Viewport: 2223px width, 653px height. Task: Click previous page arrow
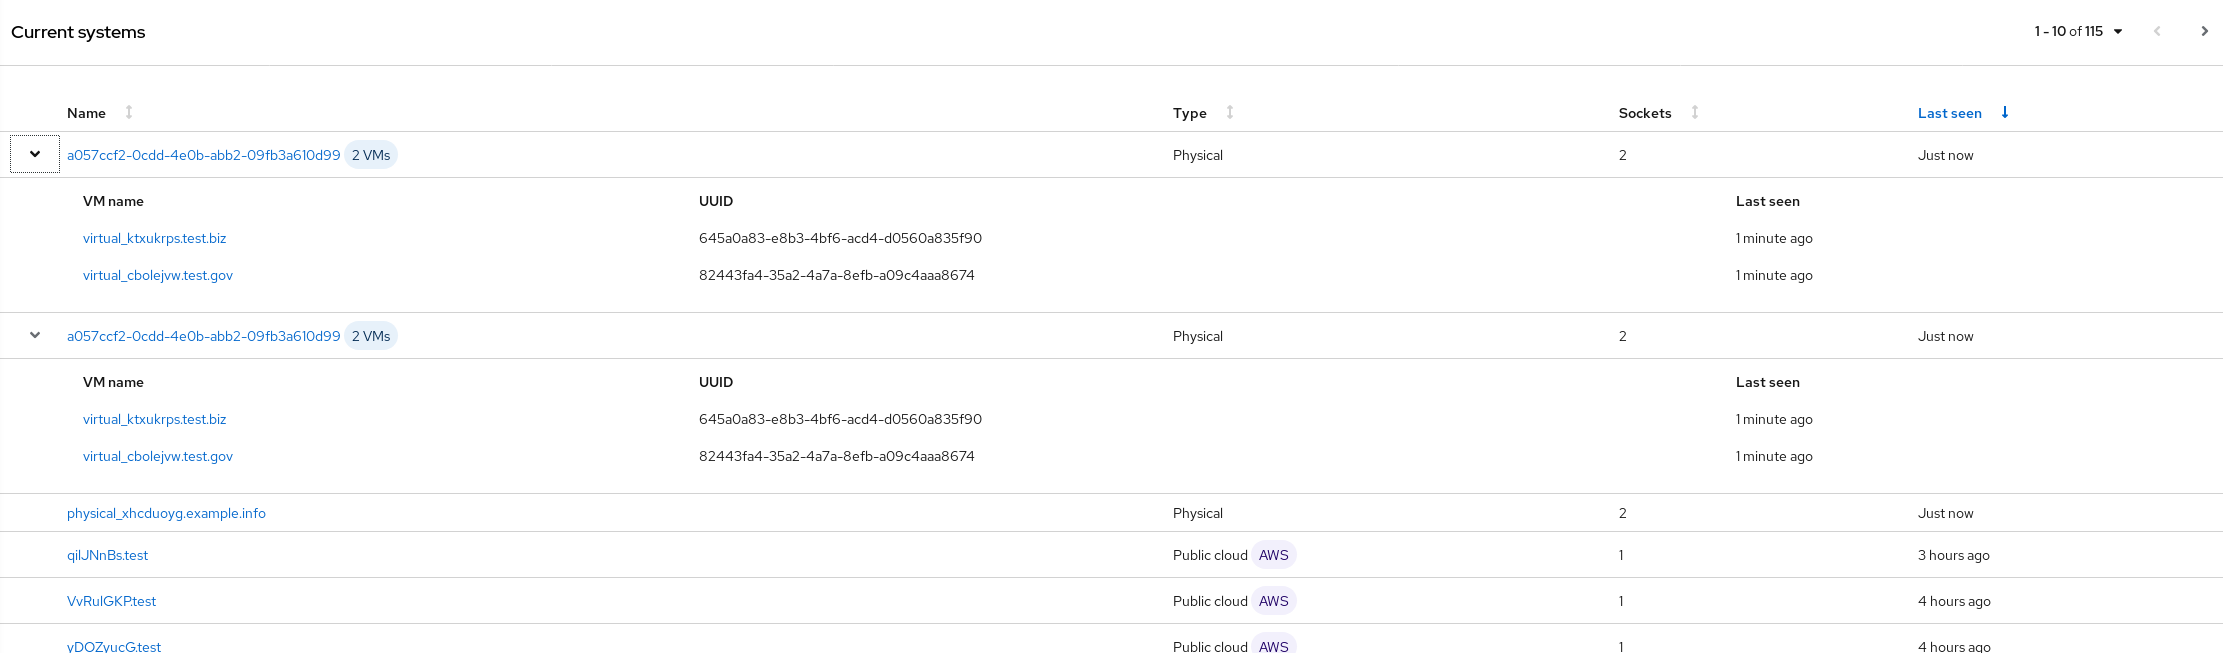(2157, 31)
